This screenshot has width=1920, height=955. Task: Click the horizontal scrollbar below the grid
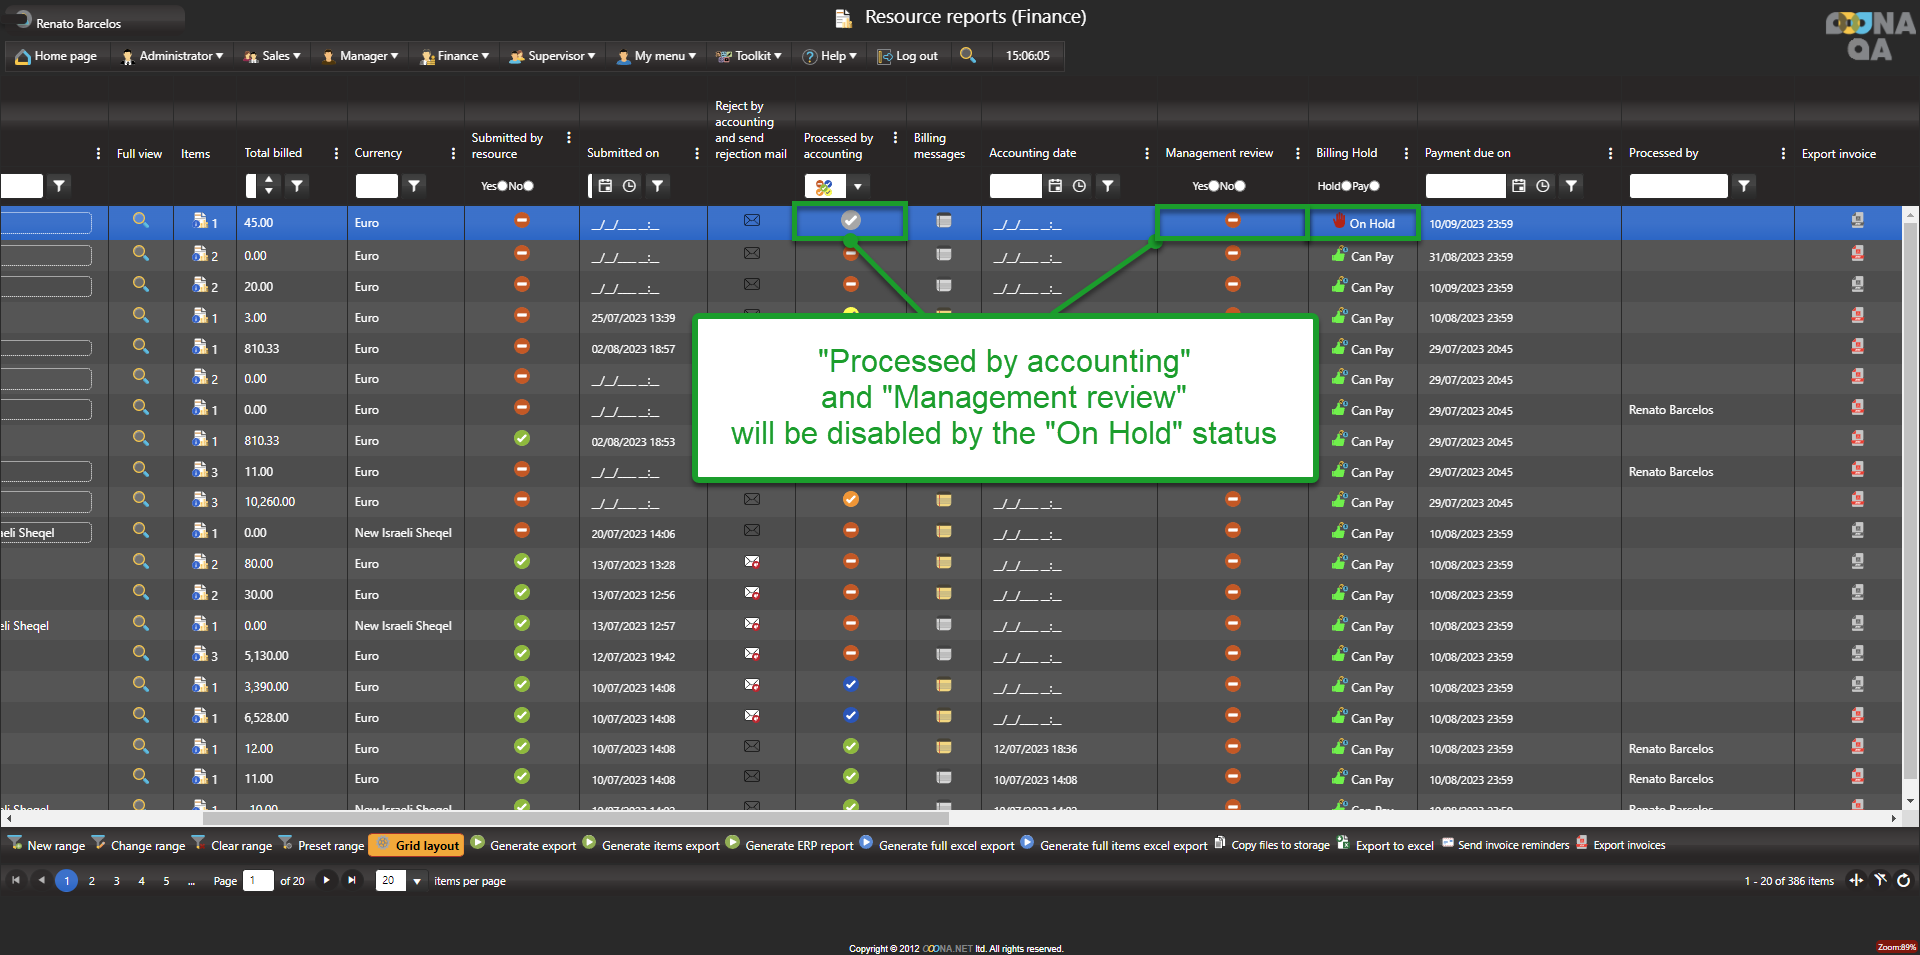point(950,818)
